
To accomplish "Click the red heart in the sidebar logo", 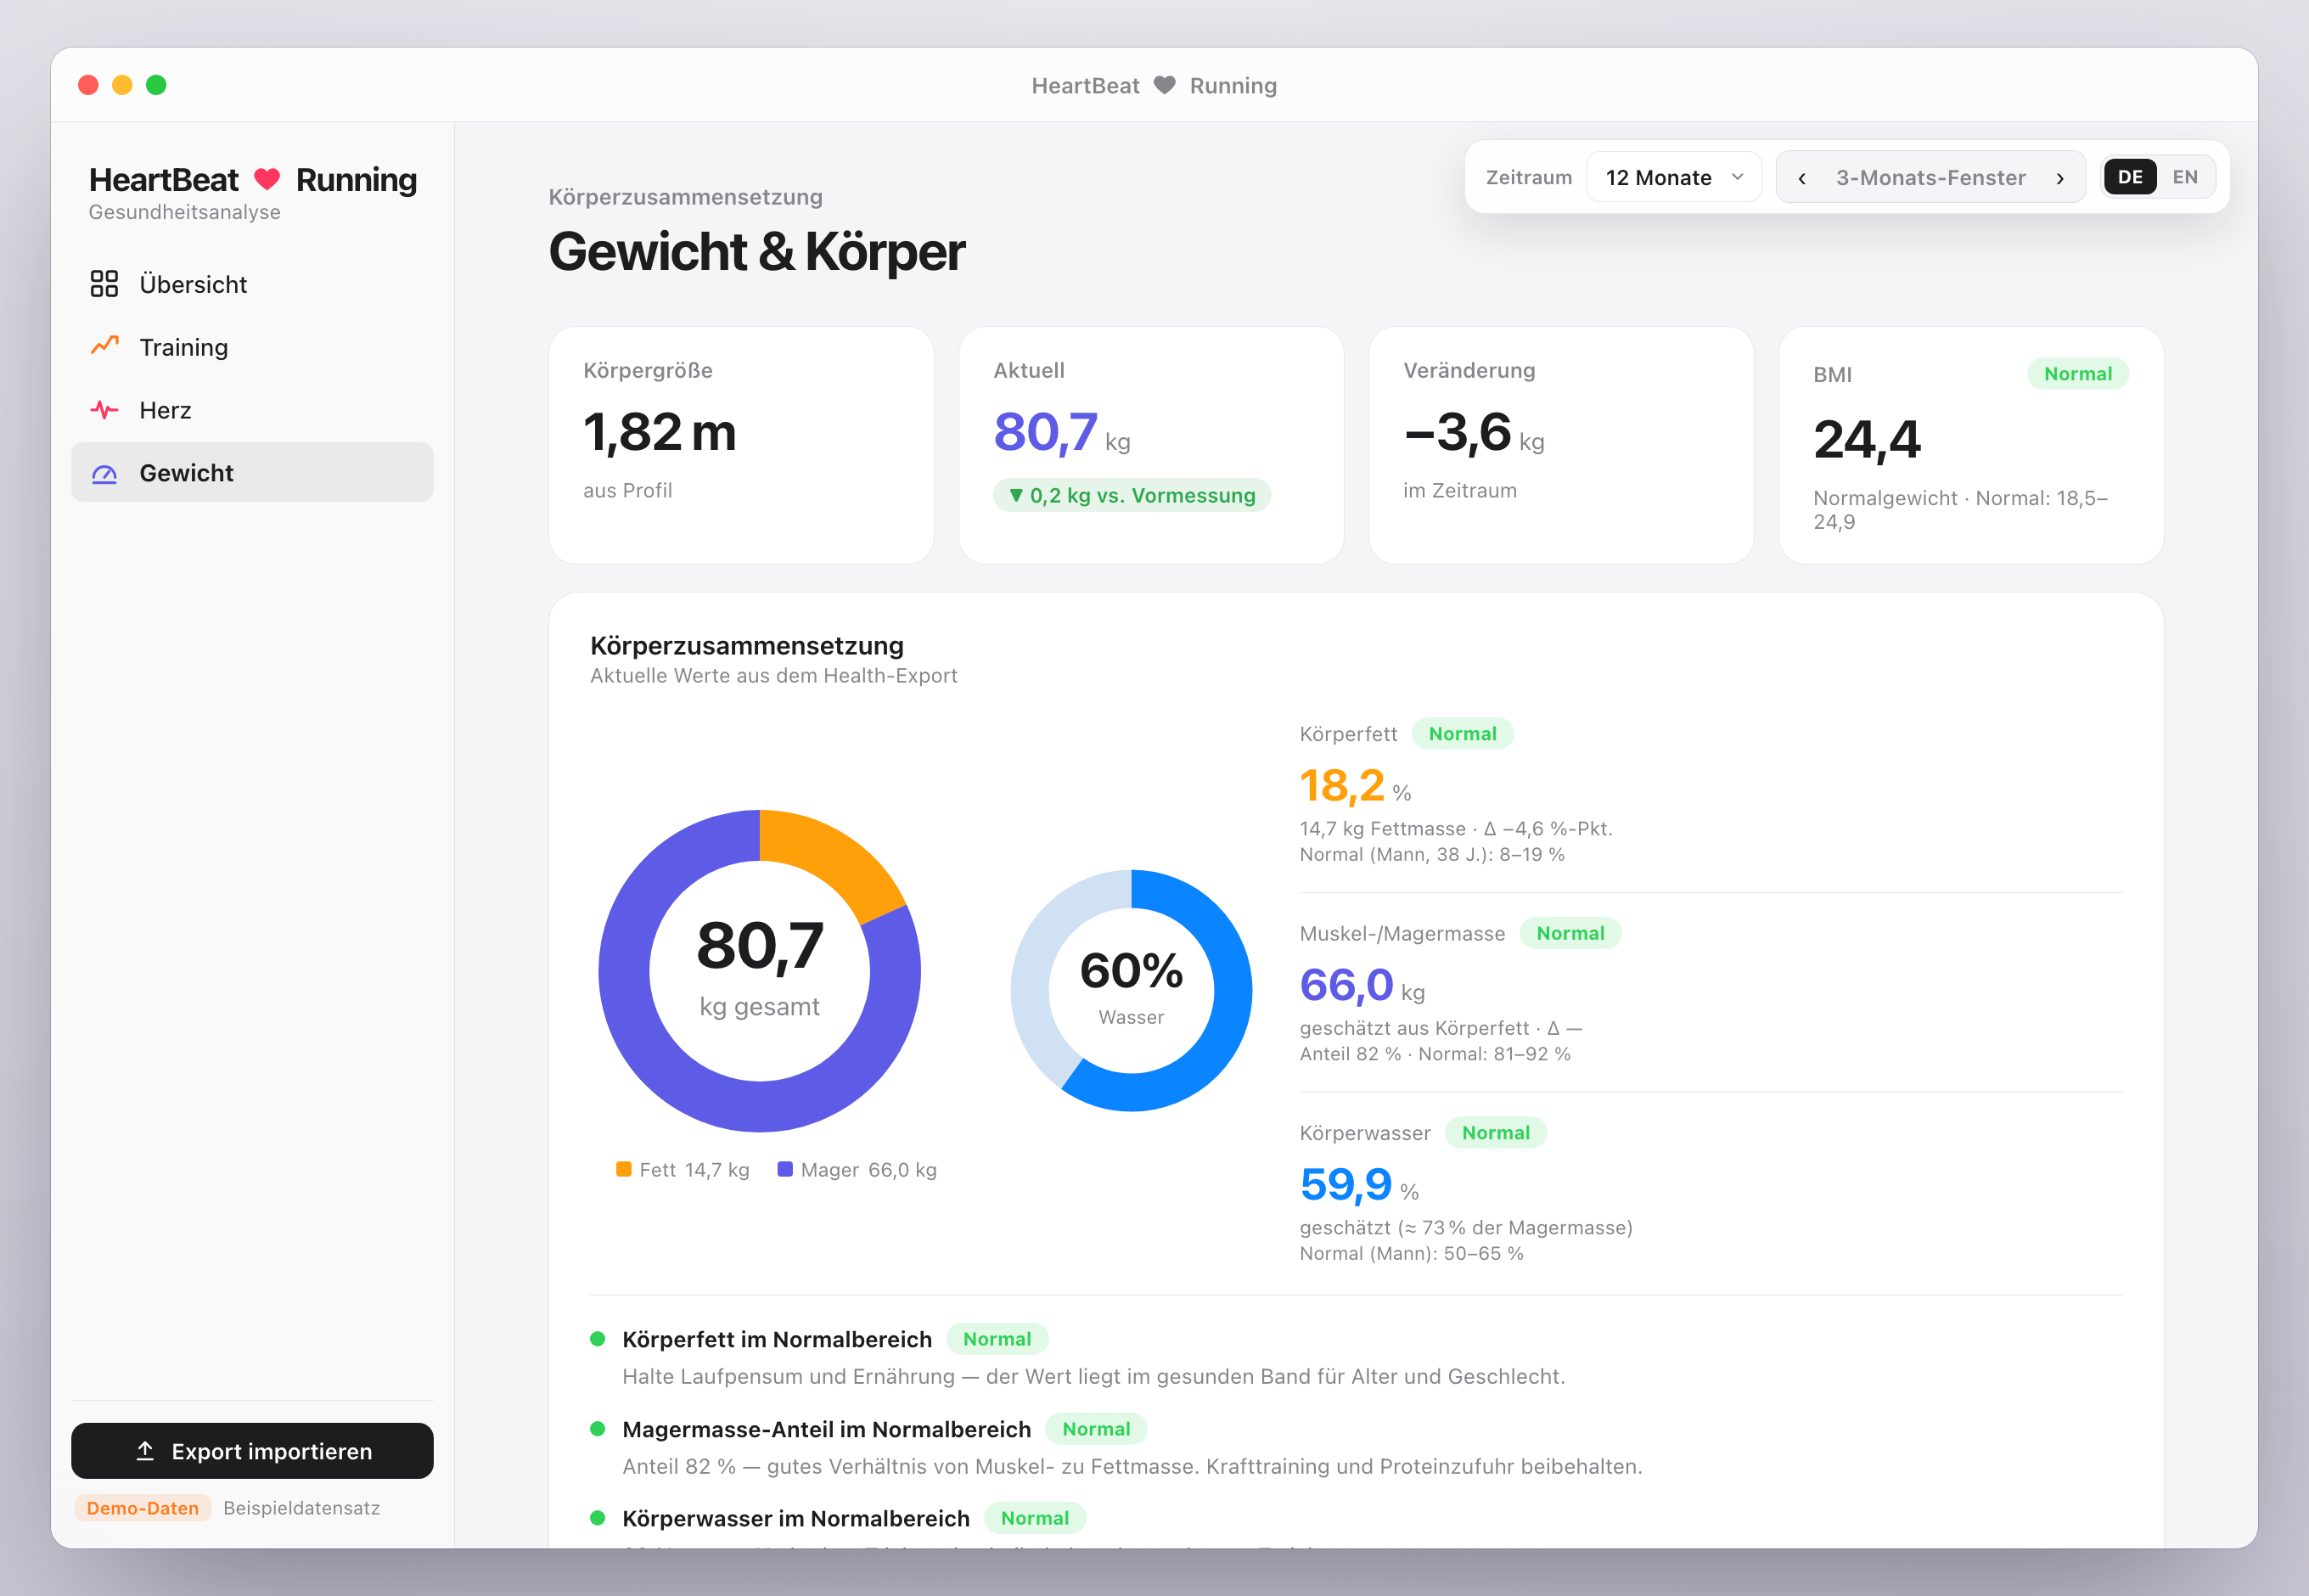I will point(267,179).
